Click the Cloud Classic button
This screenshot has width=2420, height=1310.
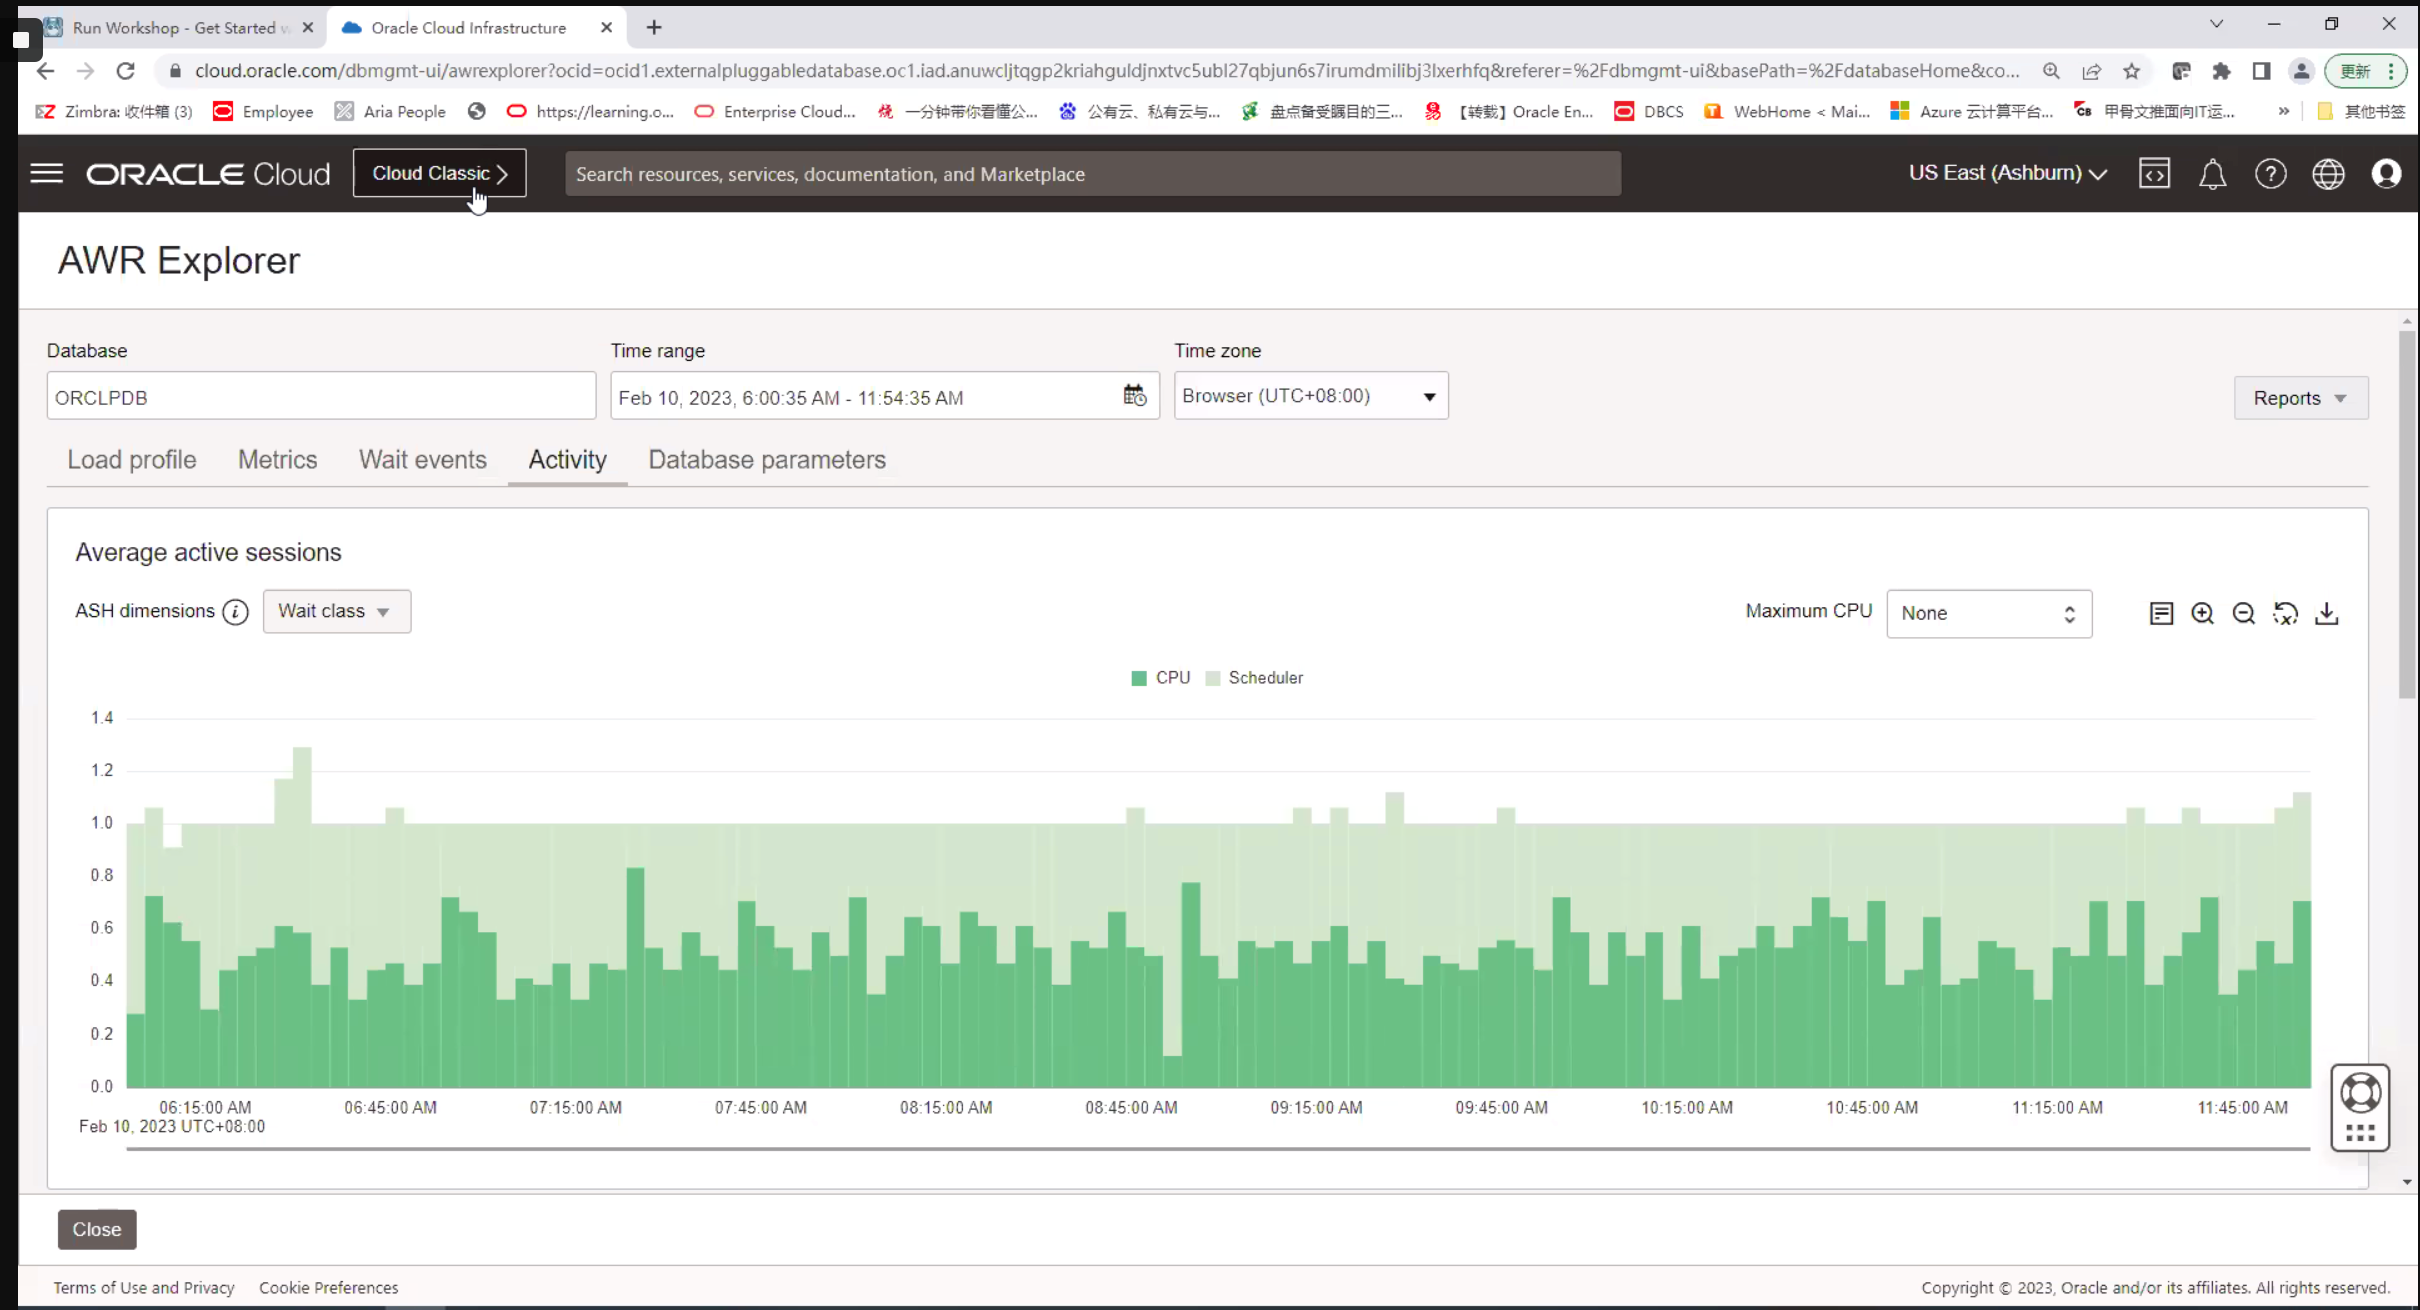tap(440, 173)
